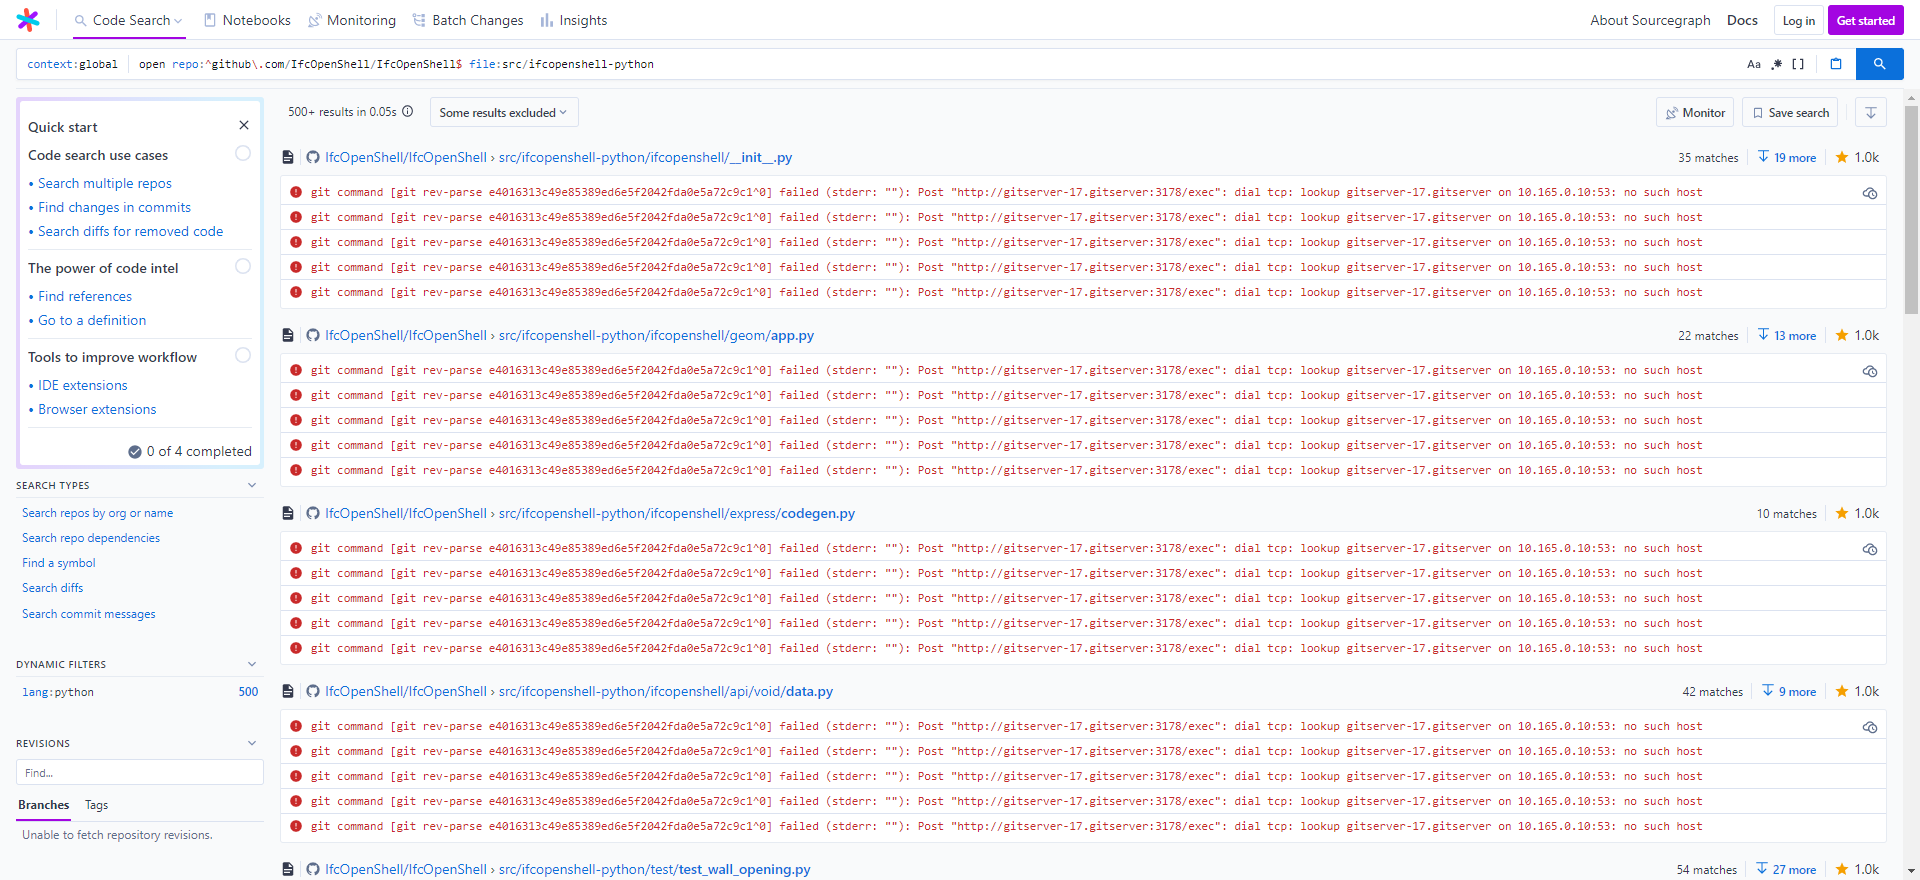Click the file icon beside __init__.py result
The width and height of the screenshot is (1920, 880).
288,157
